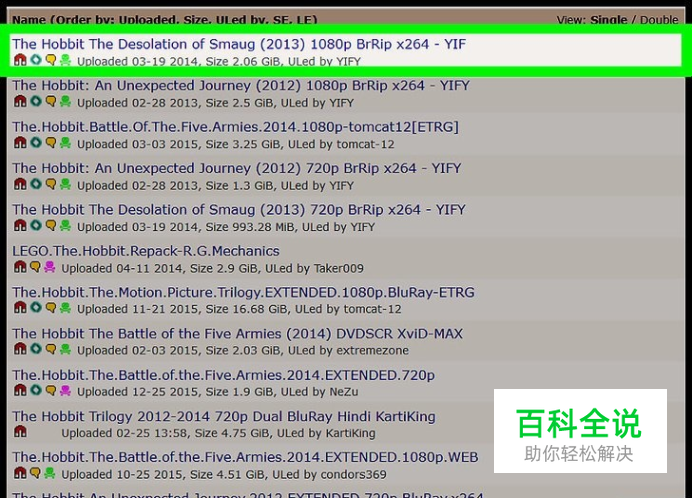The height and width of the screenshot is (498, 692).
Task: Open Hobbit Trilogy 2012-2014 Hindi KartiKing link
Action: coord(224,416)
